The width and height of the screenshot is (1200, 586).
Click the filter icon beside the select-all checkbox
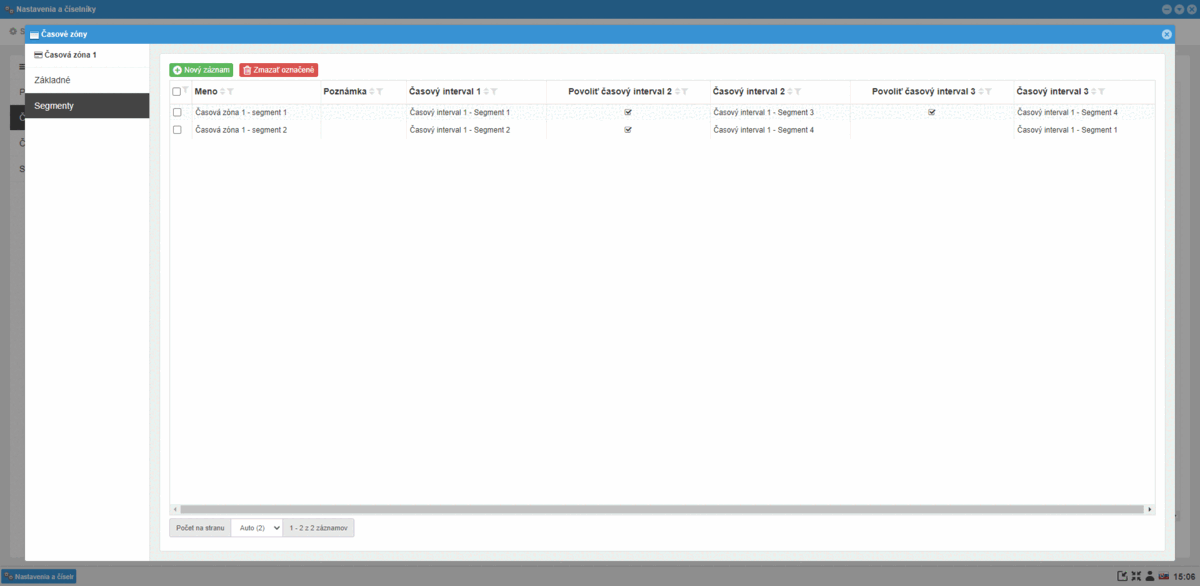[x=186, y=90]
